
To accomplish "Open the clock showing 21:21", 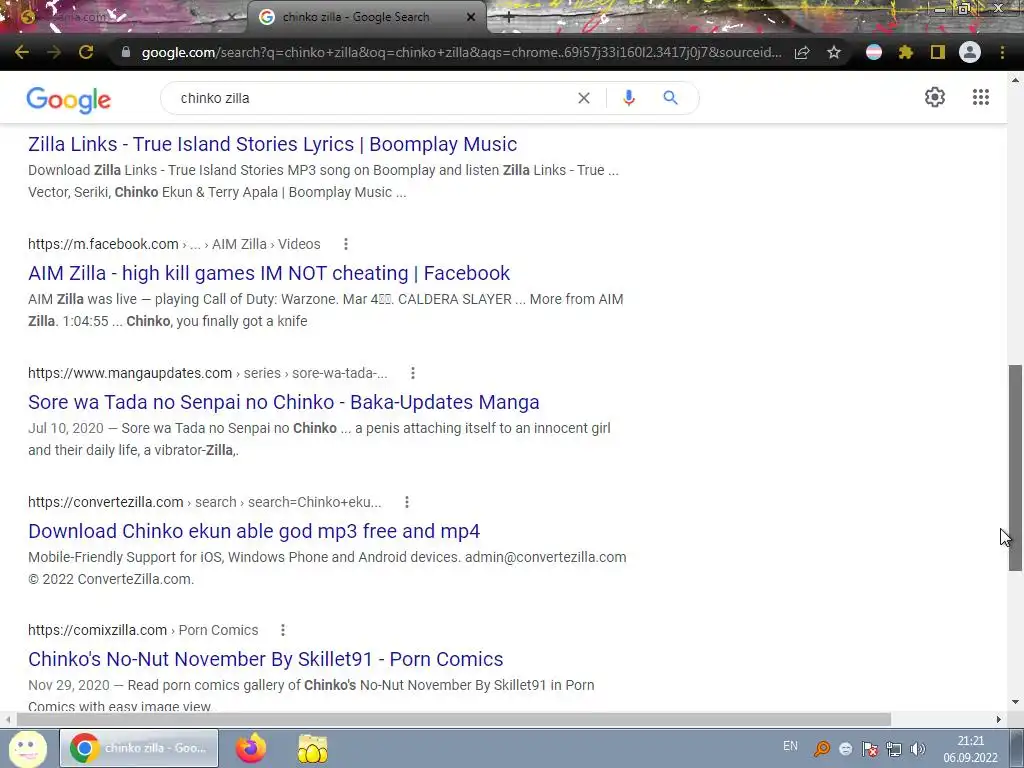I will (970, 749).
